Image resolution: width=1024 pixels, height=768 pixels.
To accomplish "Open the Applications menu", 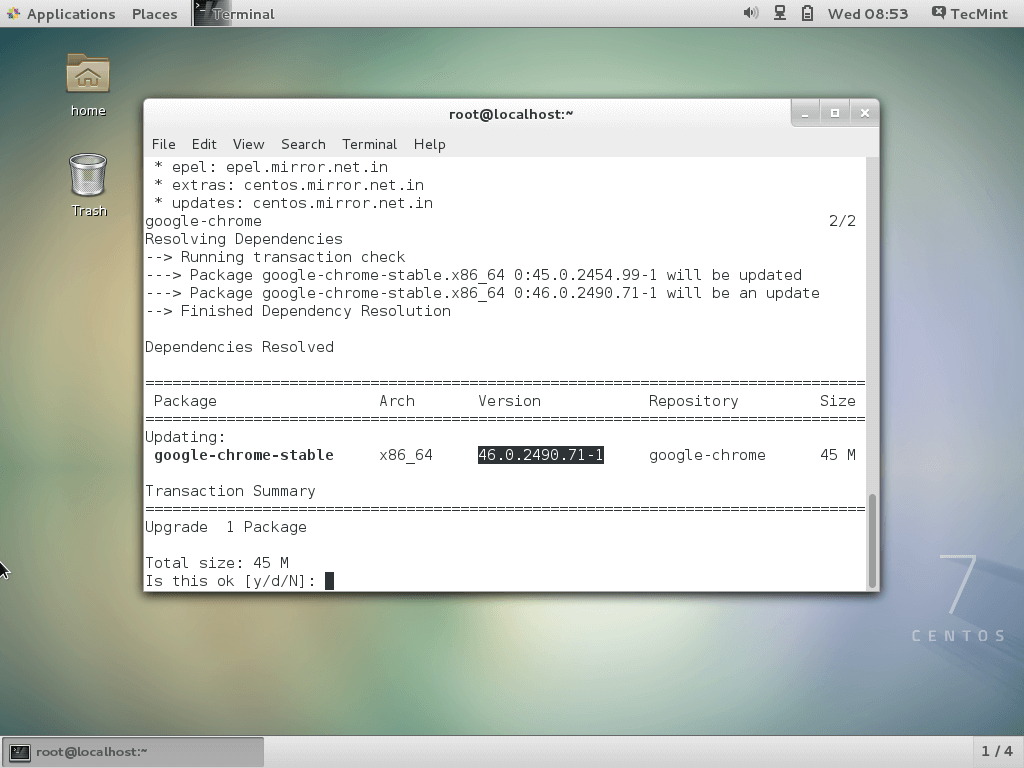I will point(61,14).
